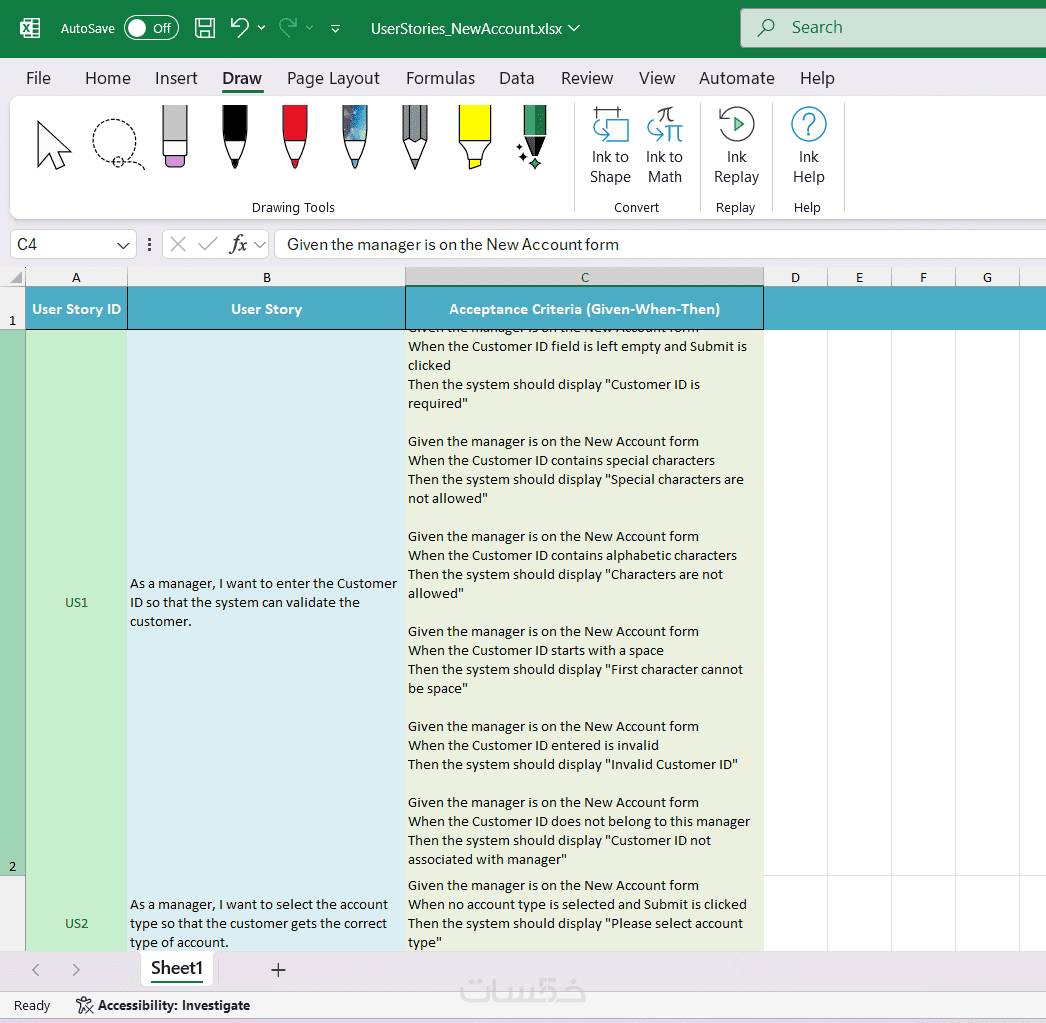Click Ink to Math
This screenshot has height=1023, width=1046.
click(664, 147)
